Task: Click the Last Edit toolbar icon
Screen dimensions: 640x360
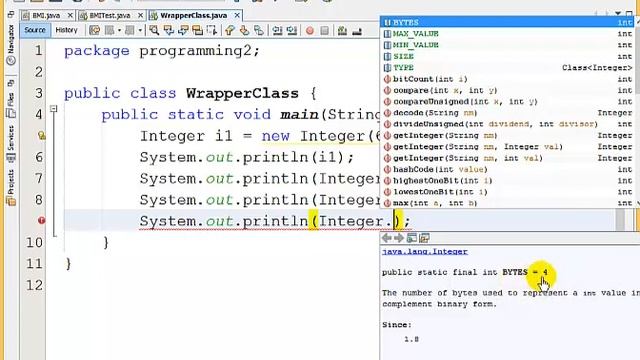Action: [94, 30]
